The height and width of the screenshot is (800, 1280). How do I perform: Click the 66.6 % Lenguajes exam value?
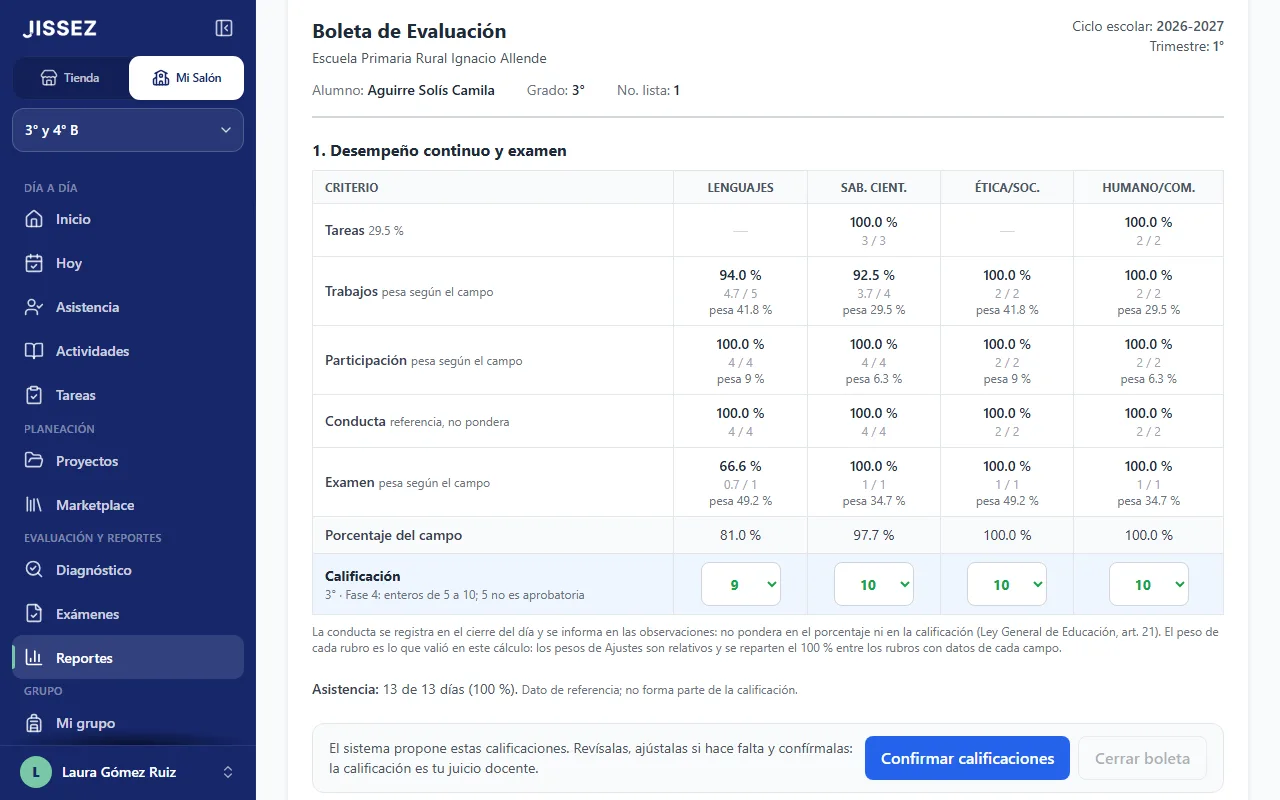pos(740,466)
